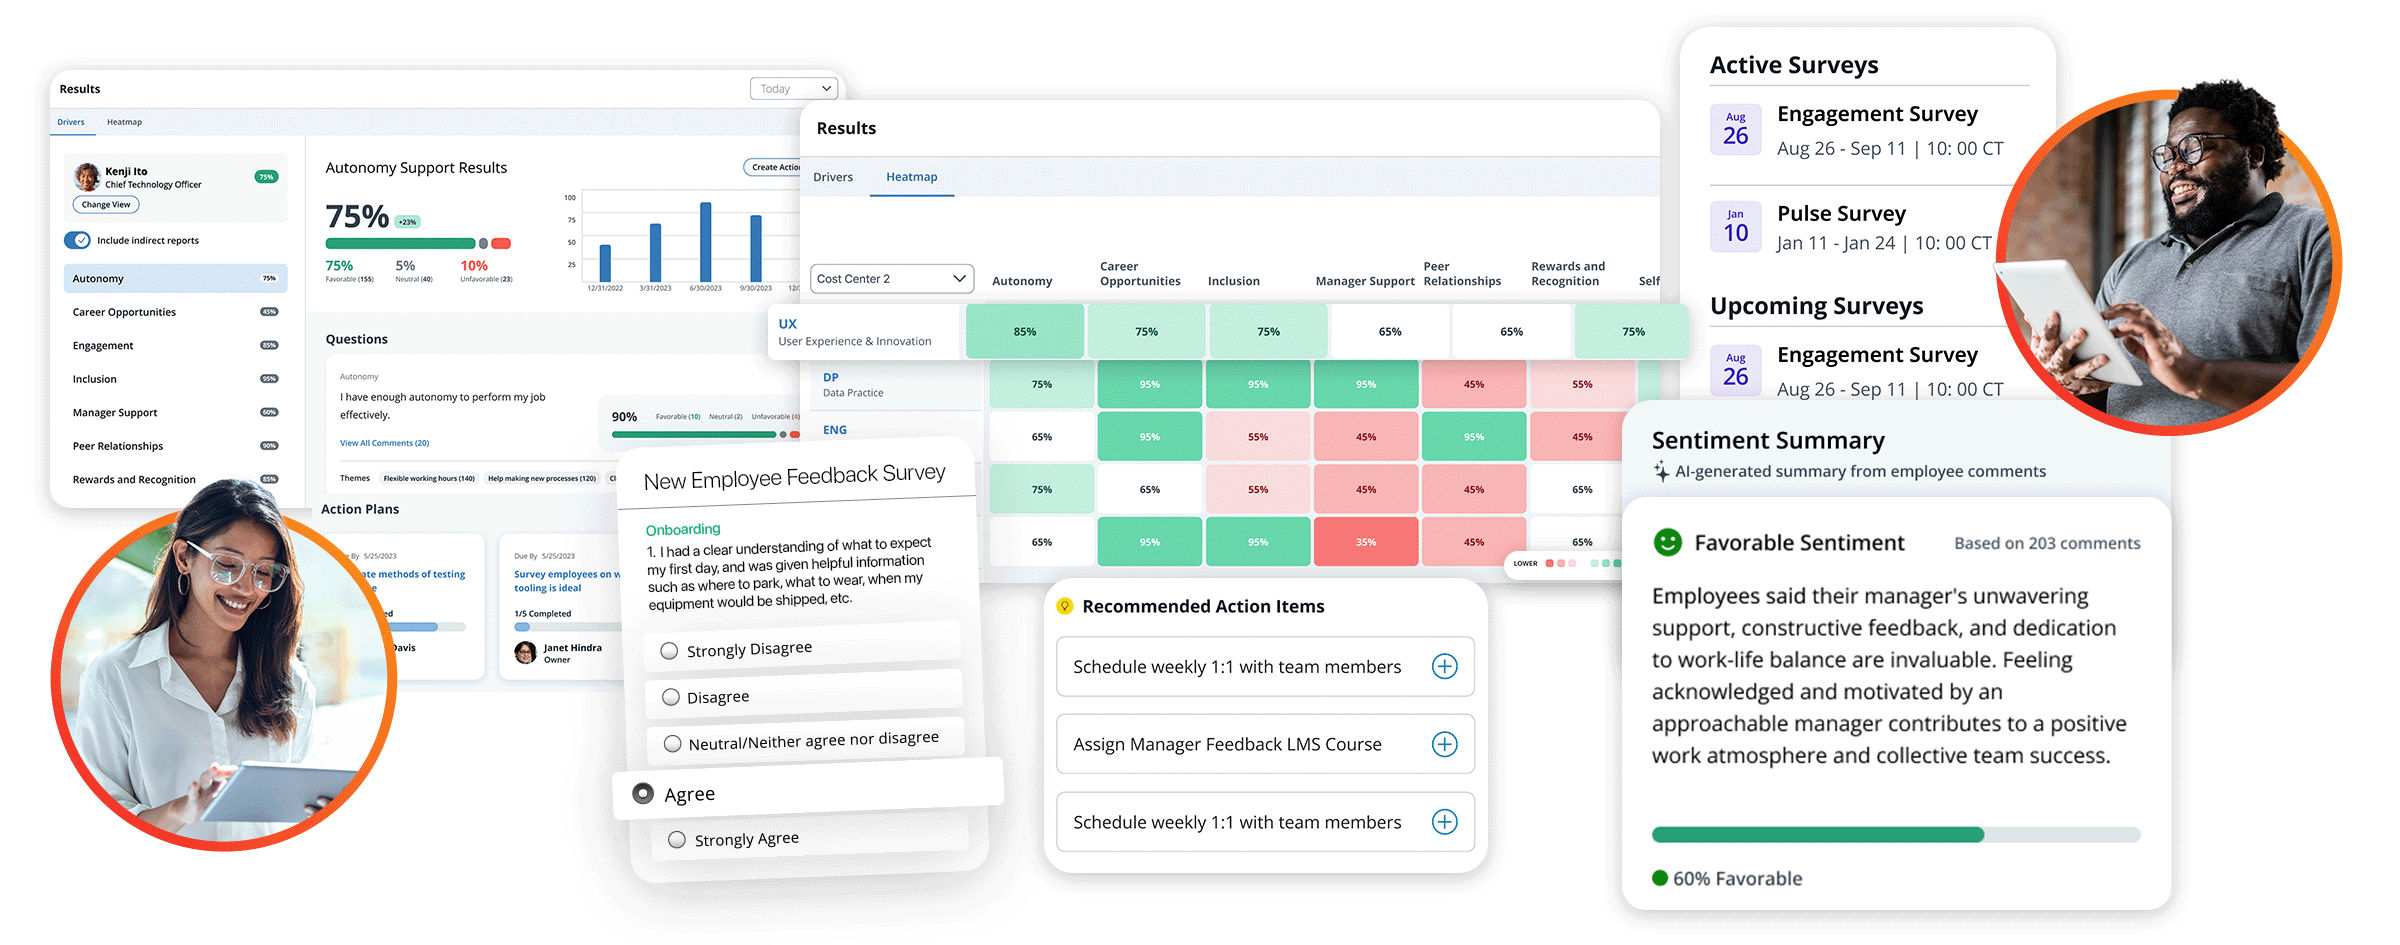Click Kenji Ito's profile avatar

click(87, 177)
